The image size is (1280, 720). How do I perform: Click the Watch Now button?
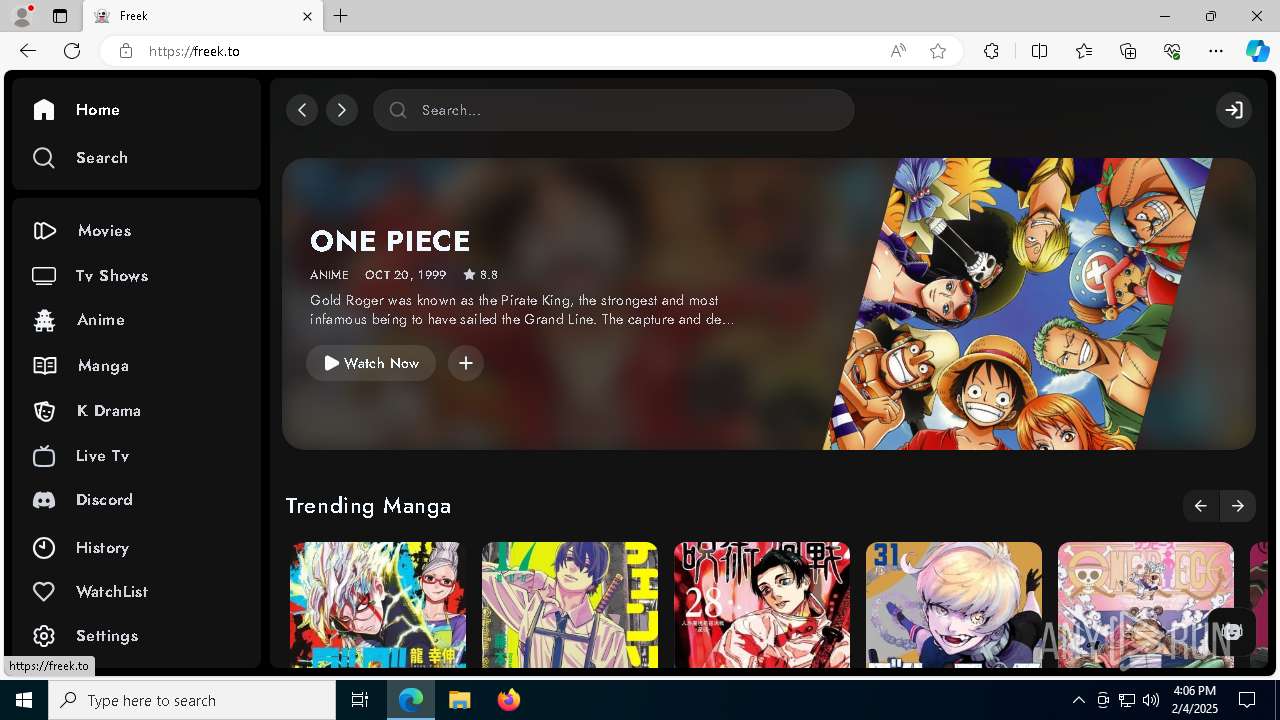(x=371, y=363)
